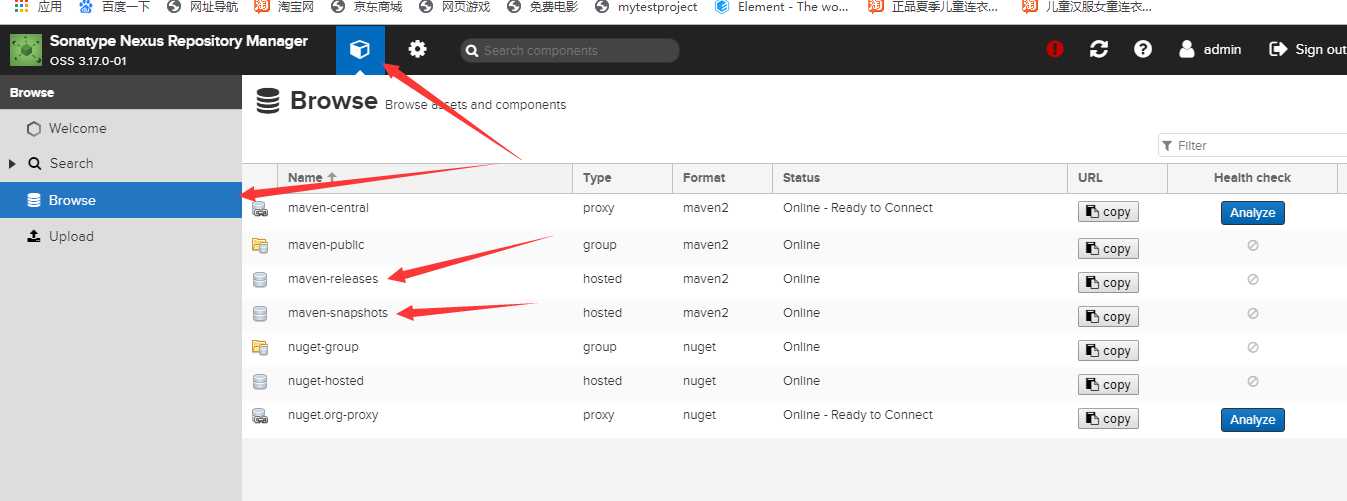Sort by the Status column header
Viewport: 1347px width, 501px height.
[x=920, y=178]
